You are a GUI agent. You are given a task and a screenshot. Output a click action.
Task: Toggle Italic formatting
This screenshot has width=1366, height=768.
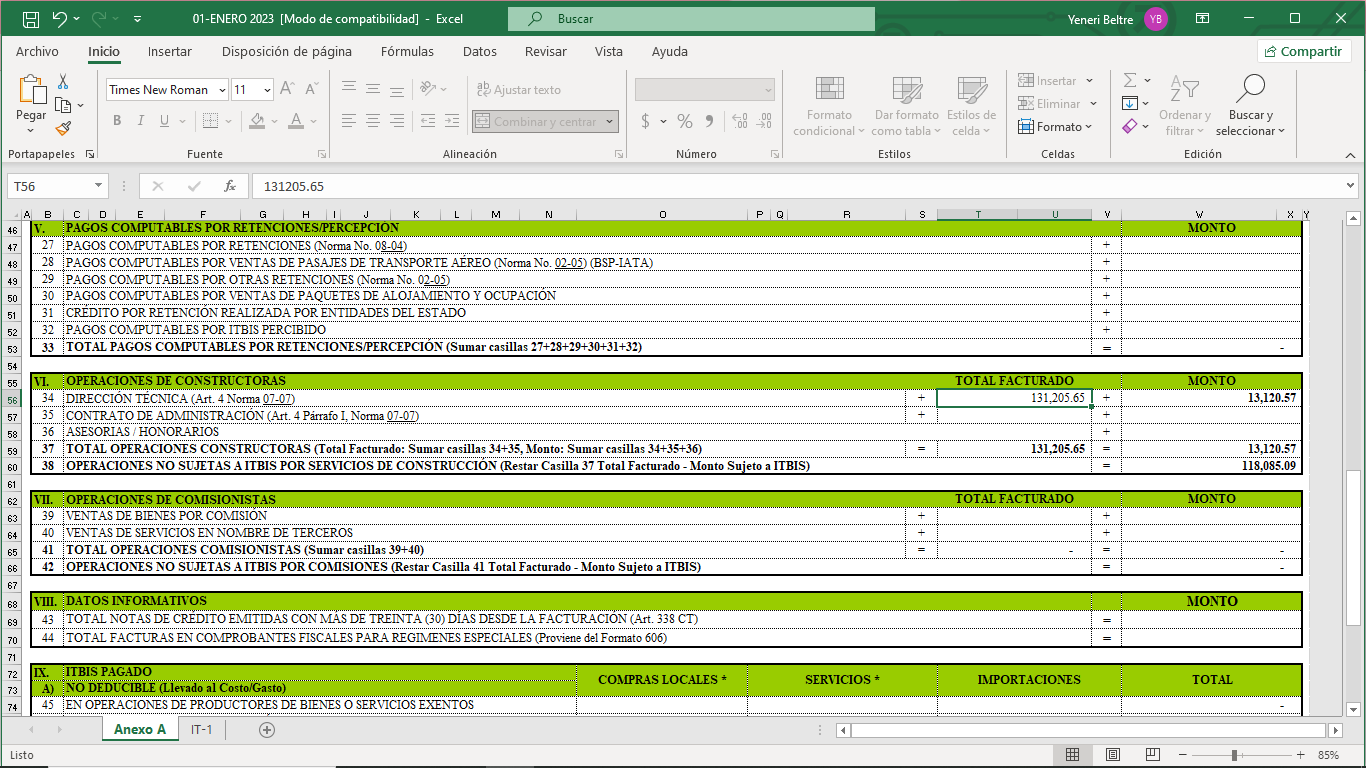(x=141, y=121)
